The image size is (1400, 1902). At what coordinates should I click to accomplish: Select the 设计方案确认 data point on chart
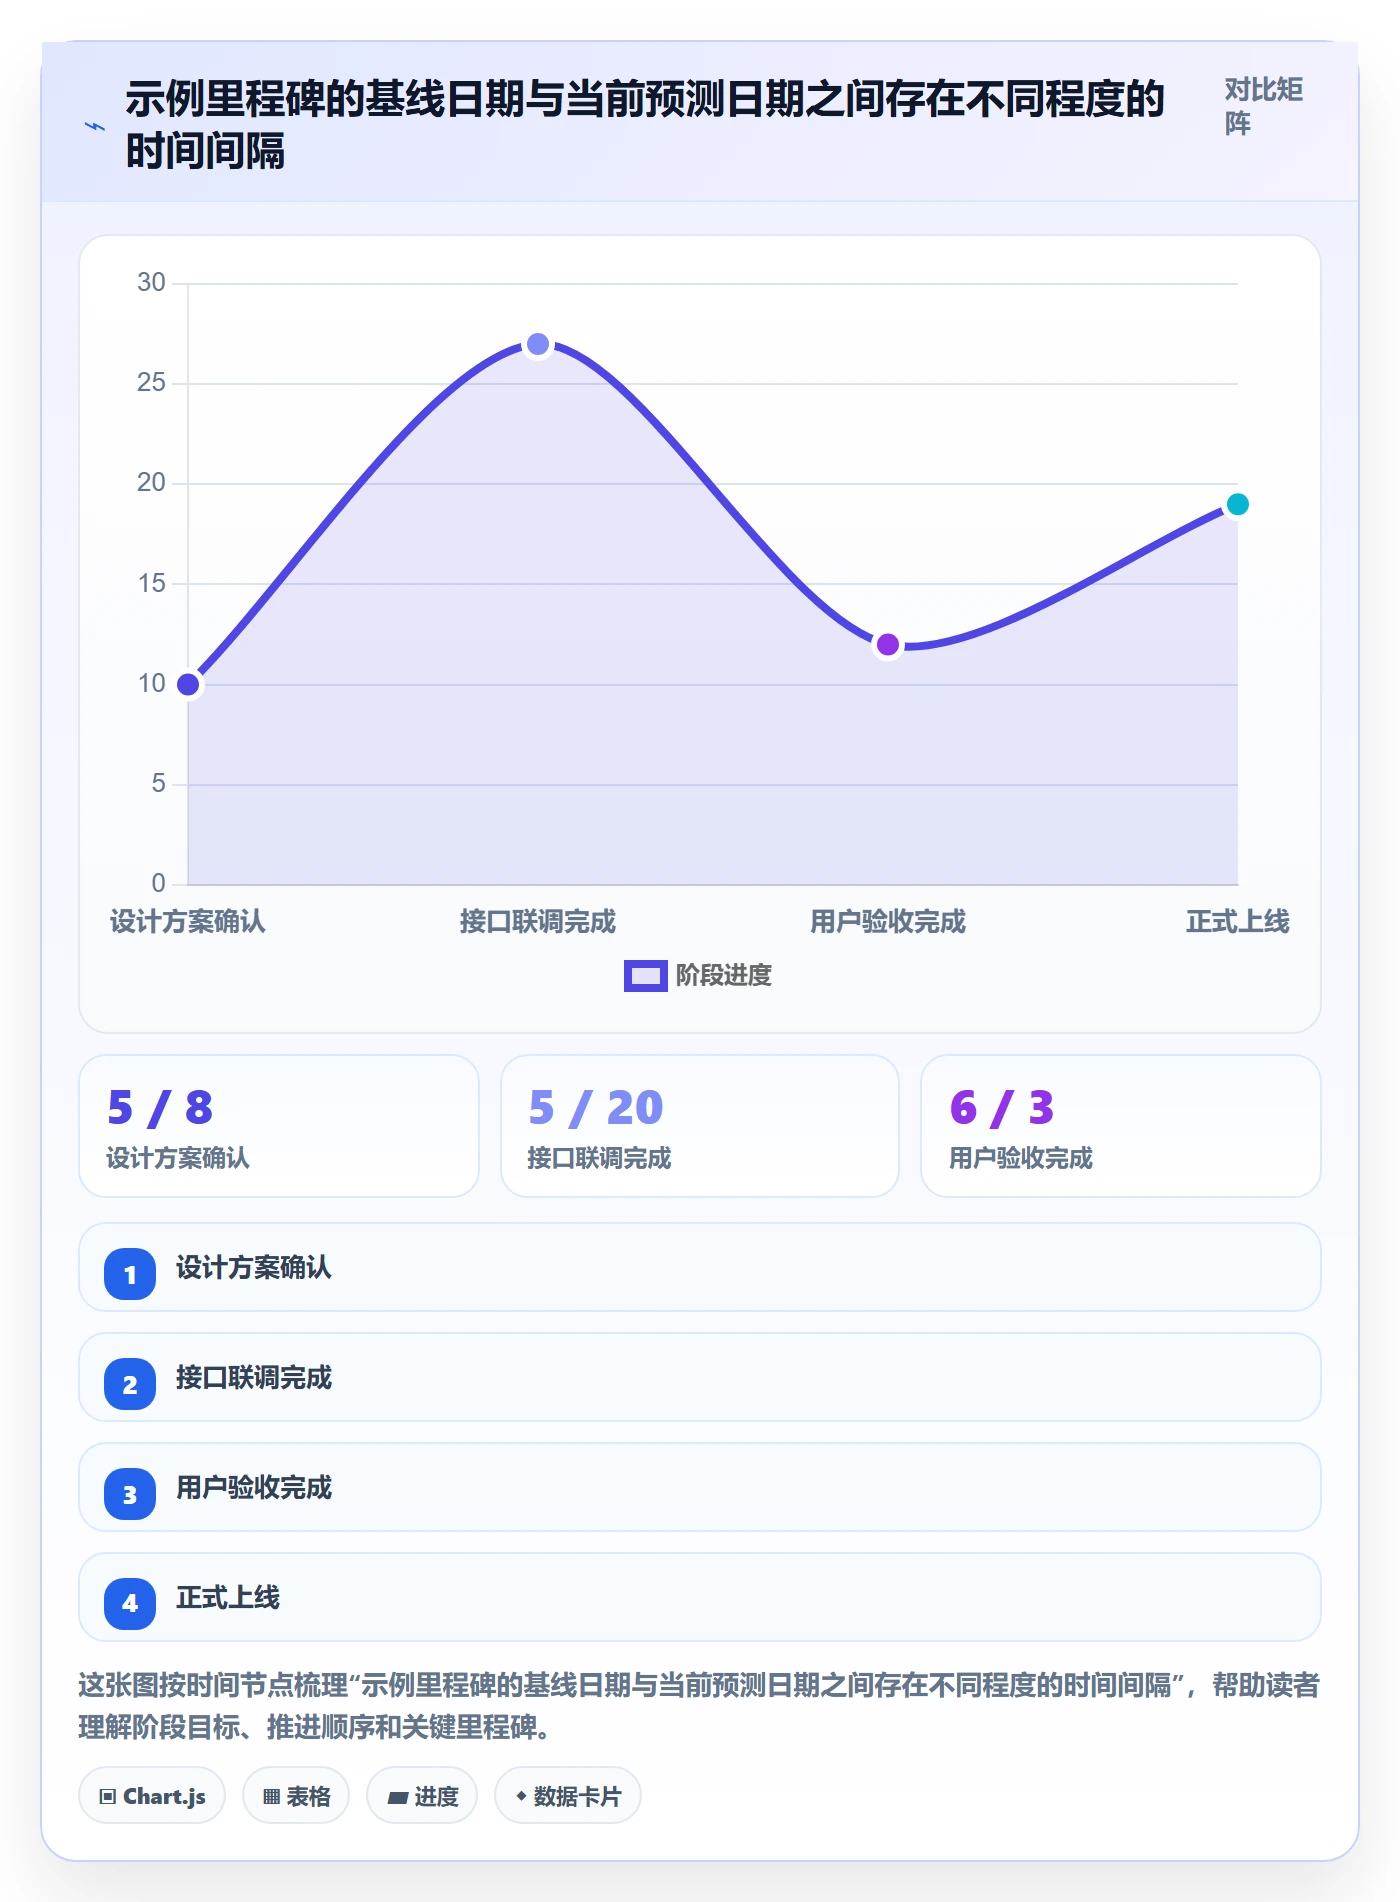188,684
